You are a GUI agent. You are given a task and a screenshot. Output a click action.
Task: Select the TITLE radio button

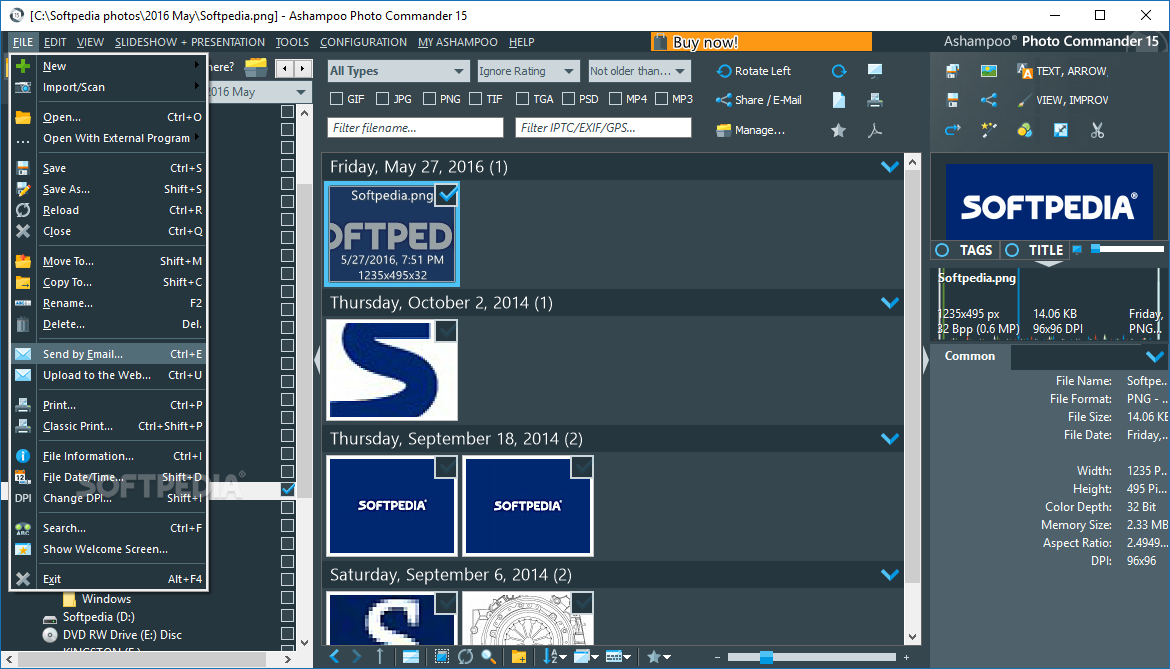1012,250
